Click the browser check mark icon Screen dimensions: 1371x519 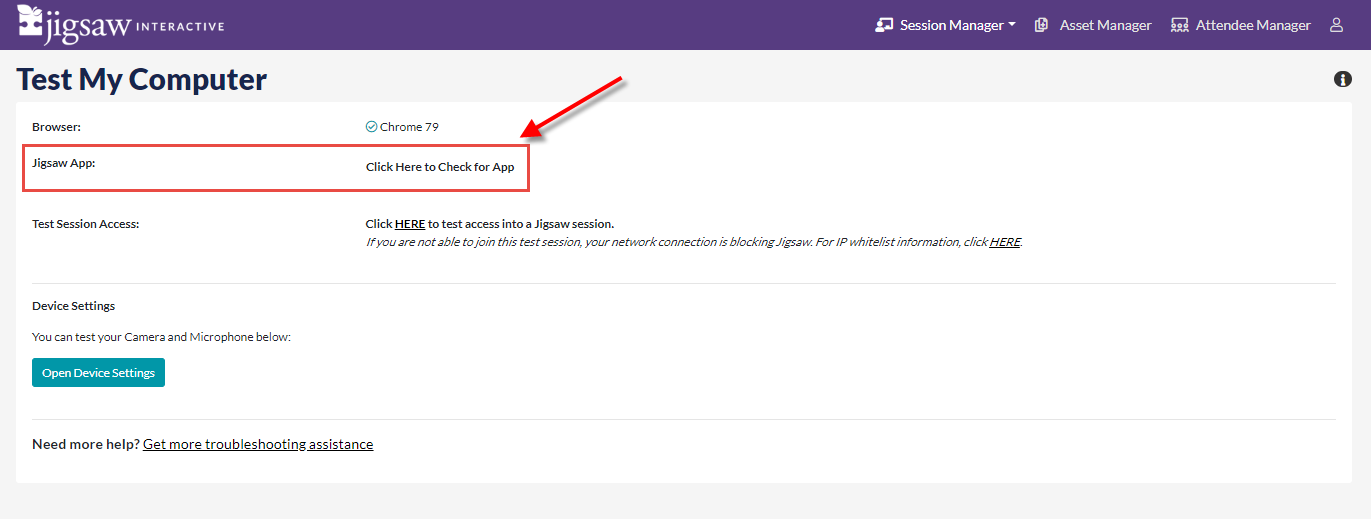click(371, 127)
